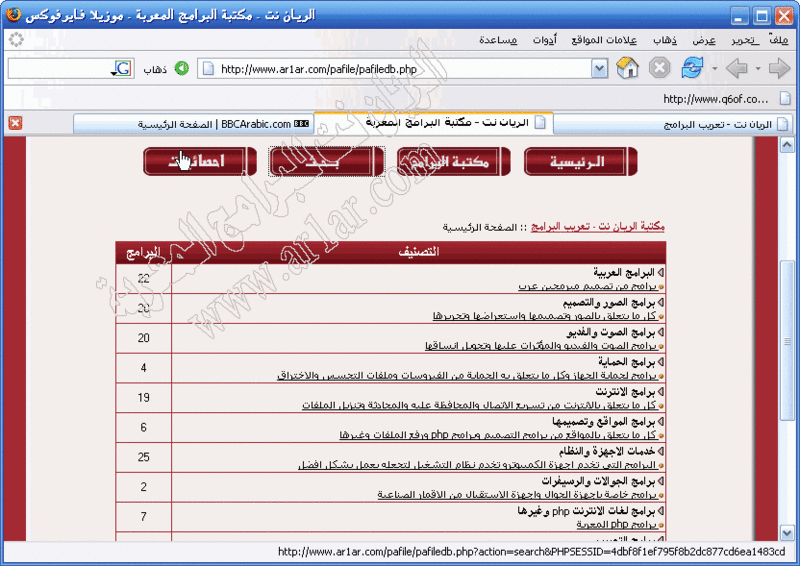This screenshot has height=566, width=800.
Task: Open the عرض menu
Action: [704, 40]
